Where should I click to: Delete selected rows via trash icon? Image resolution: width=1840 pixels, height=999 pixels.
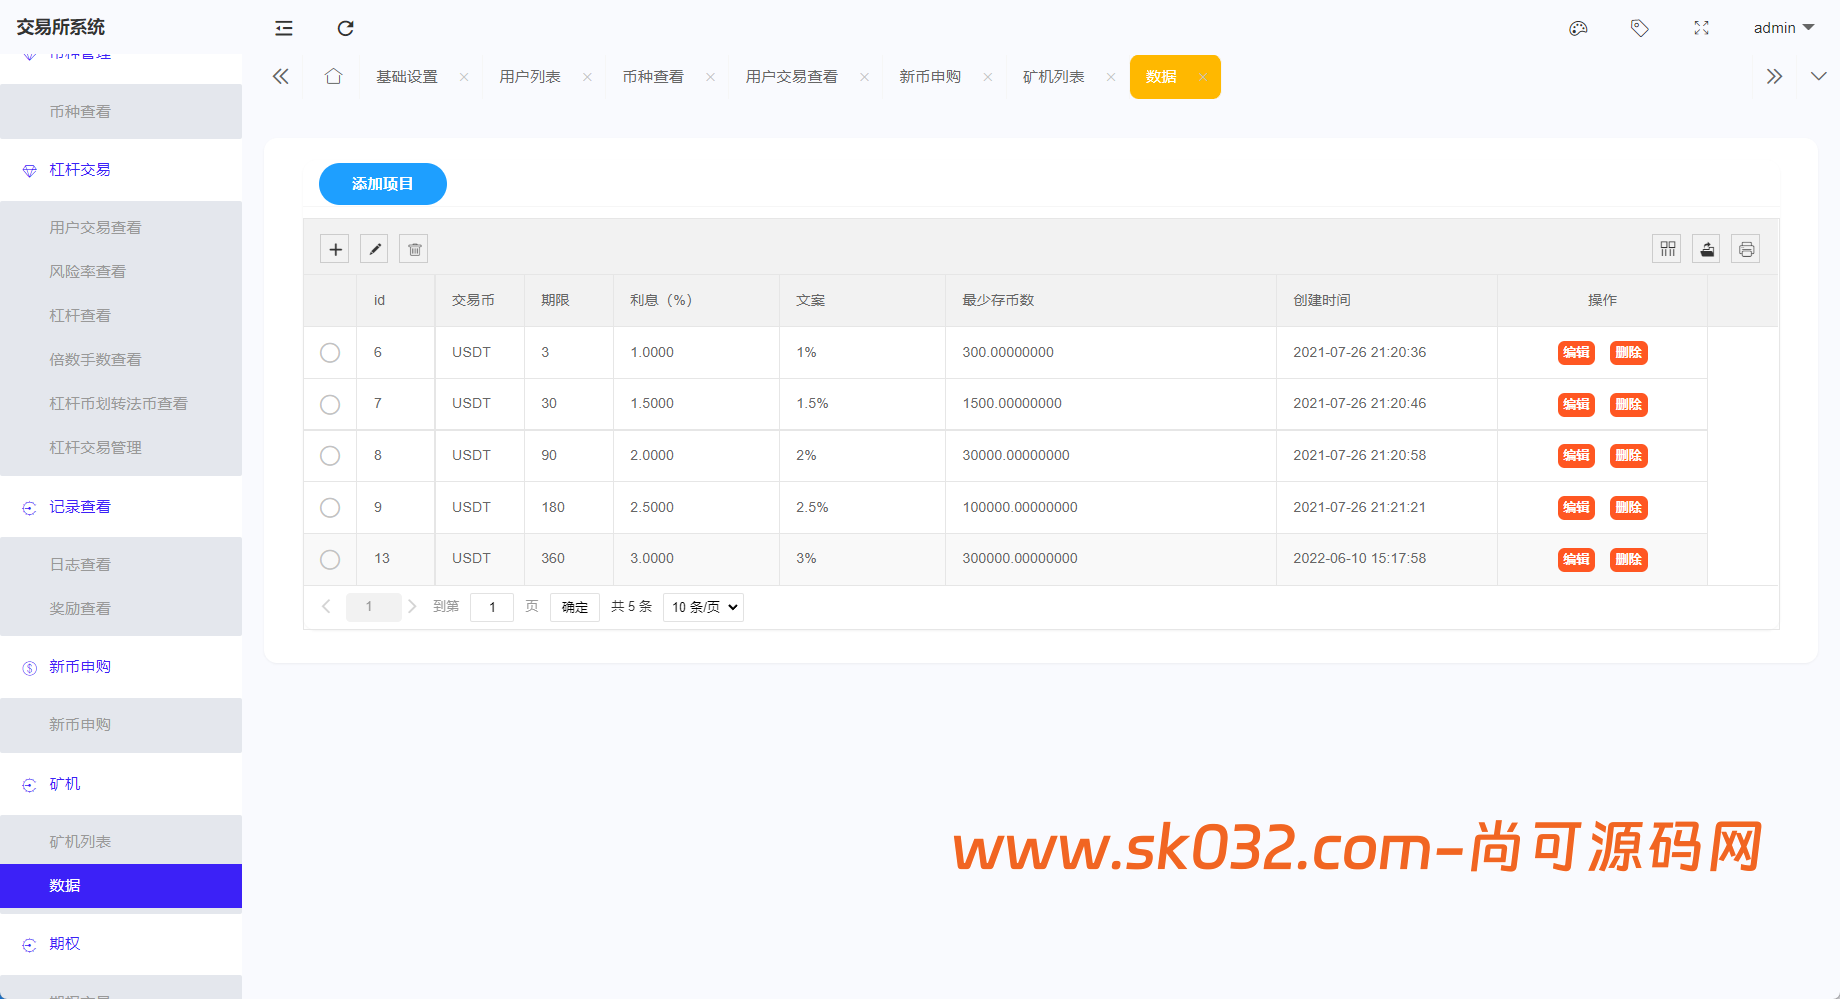click(413, 248)
